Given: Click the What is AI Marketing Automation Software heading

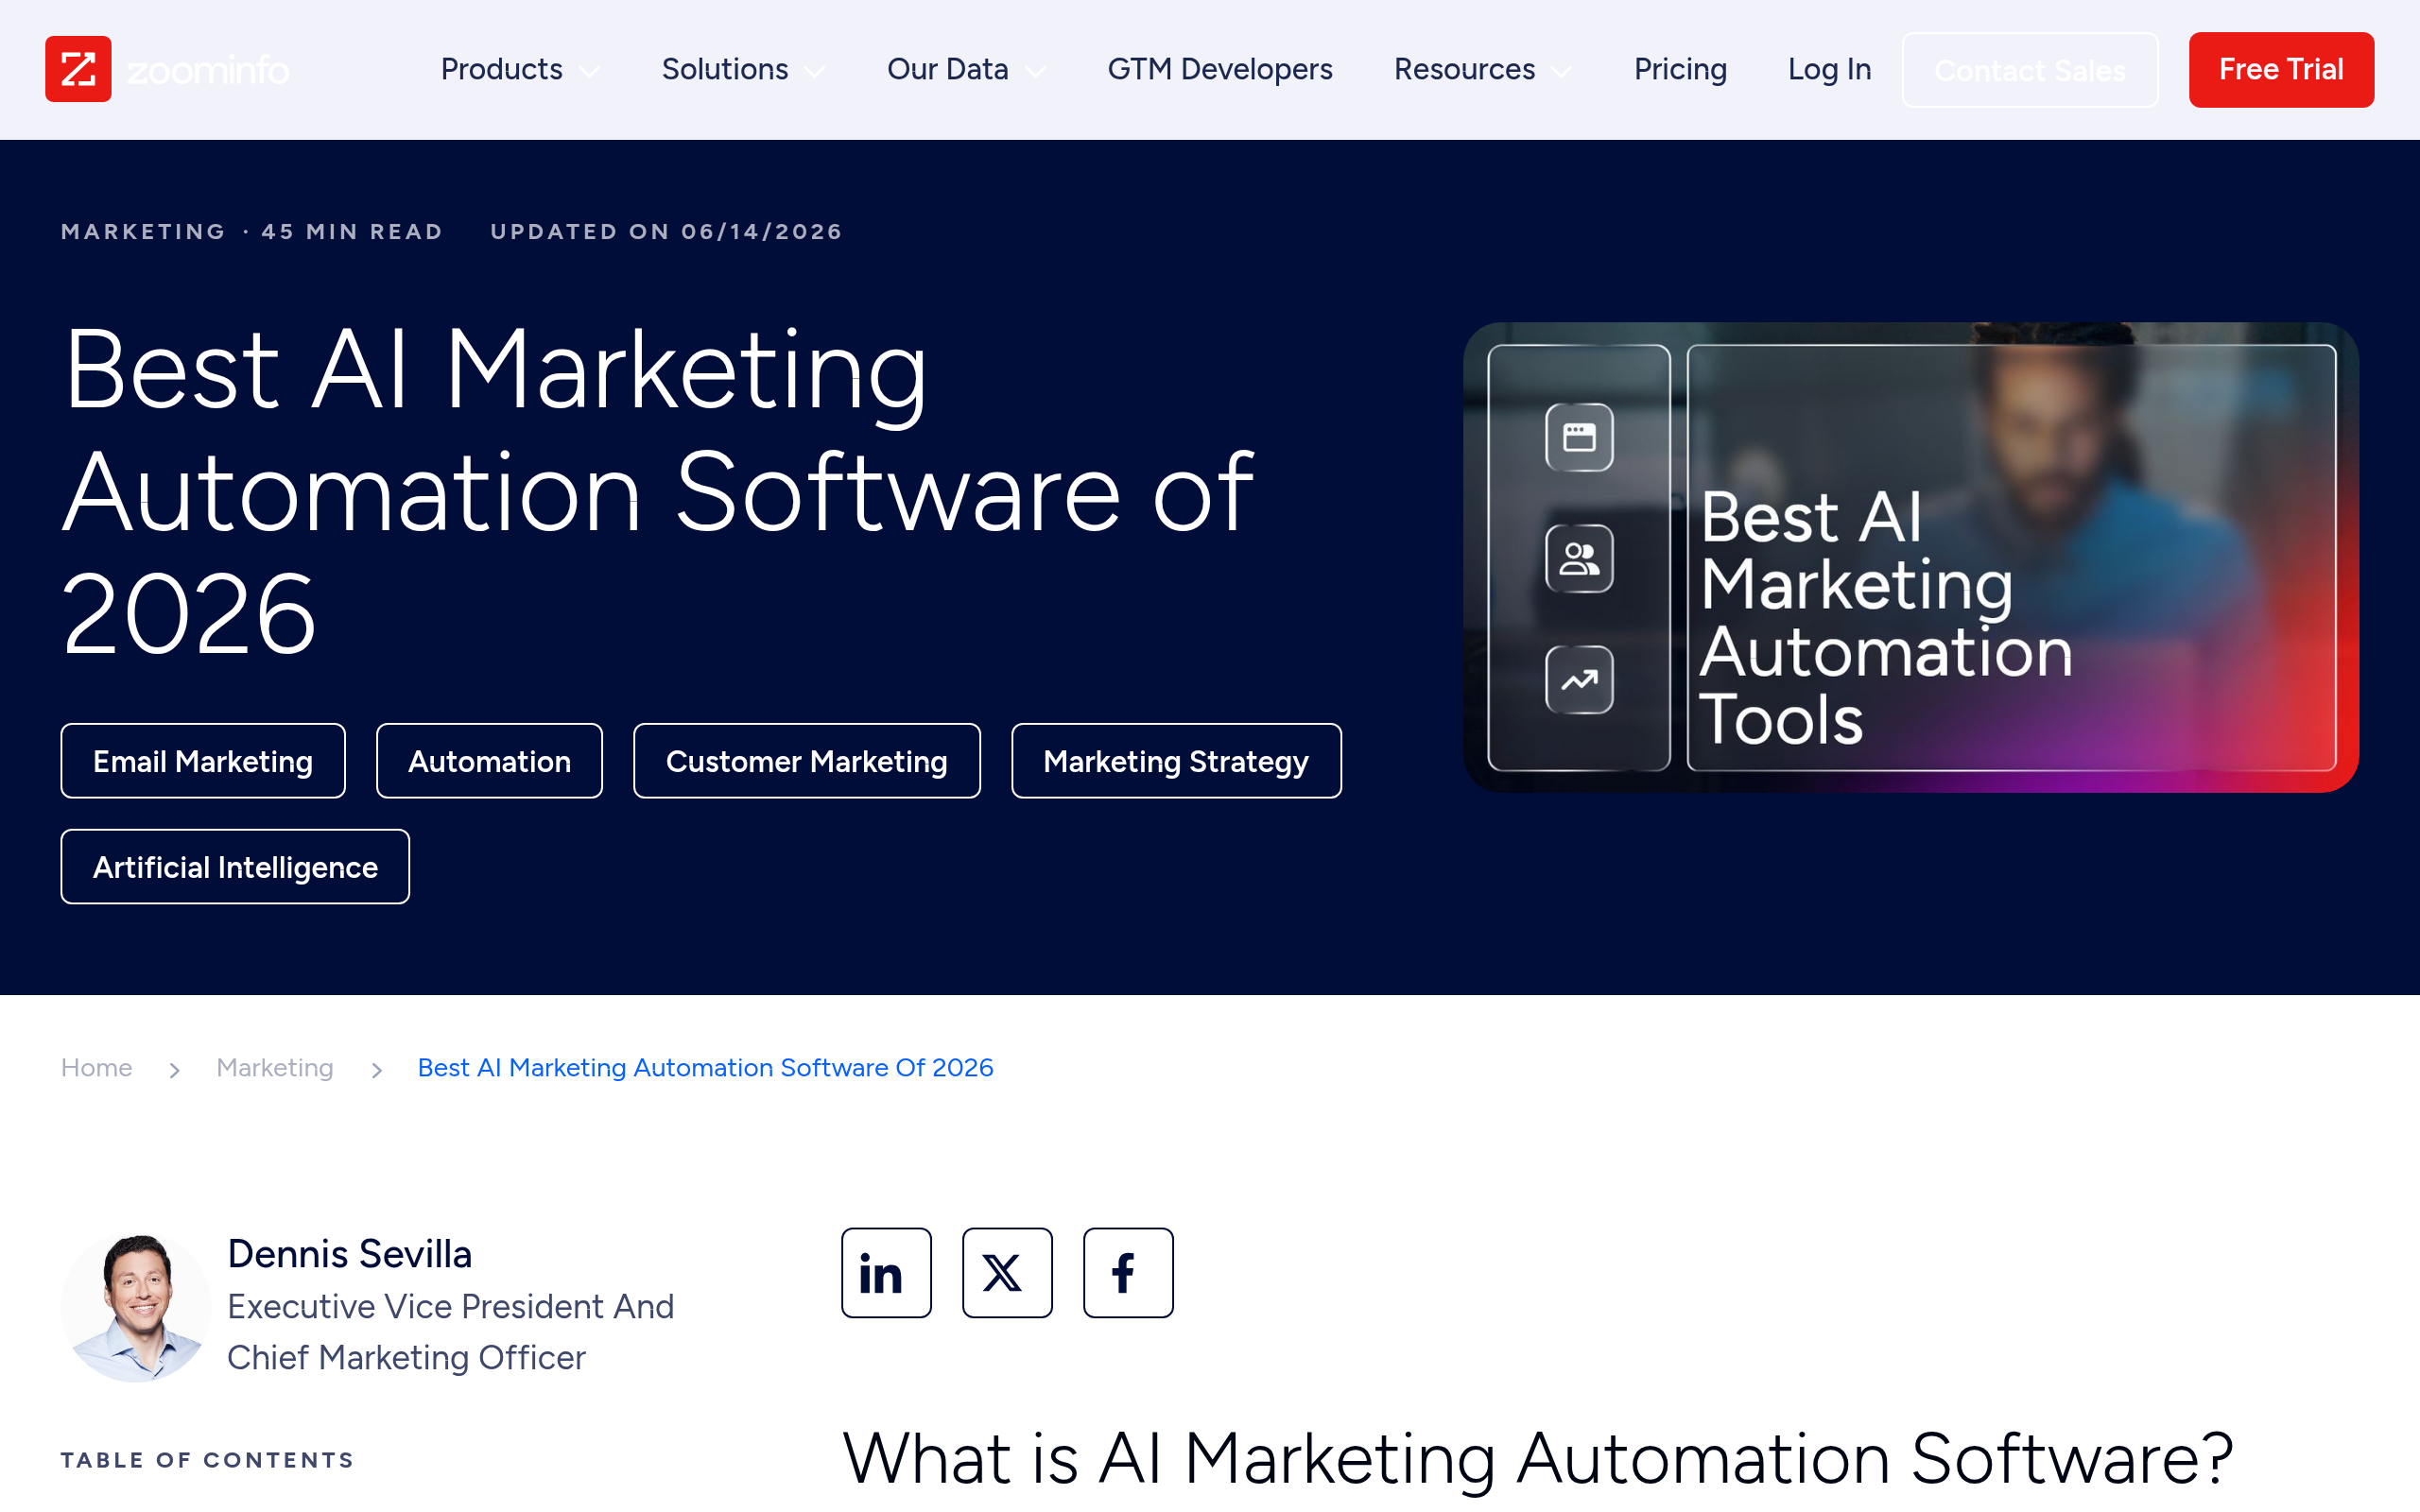Looking at the screenshot, I should pos(1538,1458).
